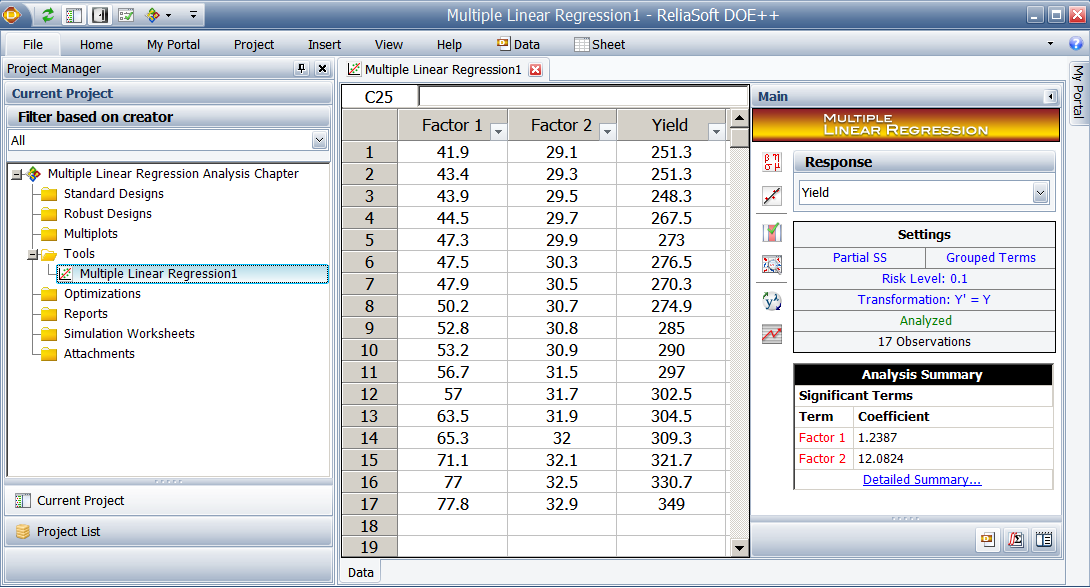The image size is (1090, 588).
Task: Select the Multiplots folder
Action: pyautogui.click(x=91, y=234)
